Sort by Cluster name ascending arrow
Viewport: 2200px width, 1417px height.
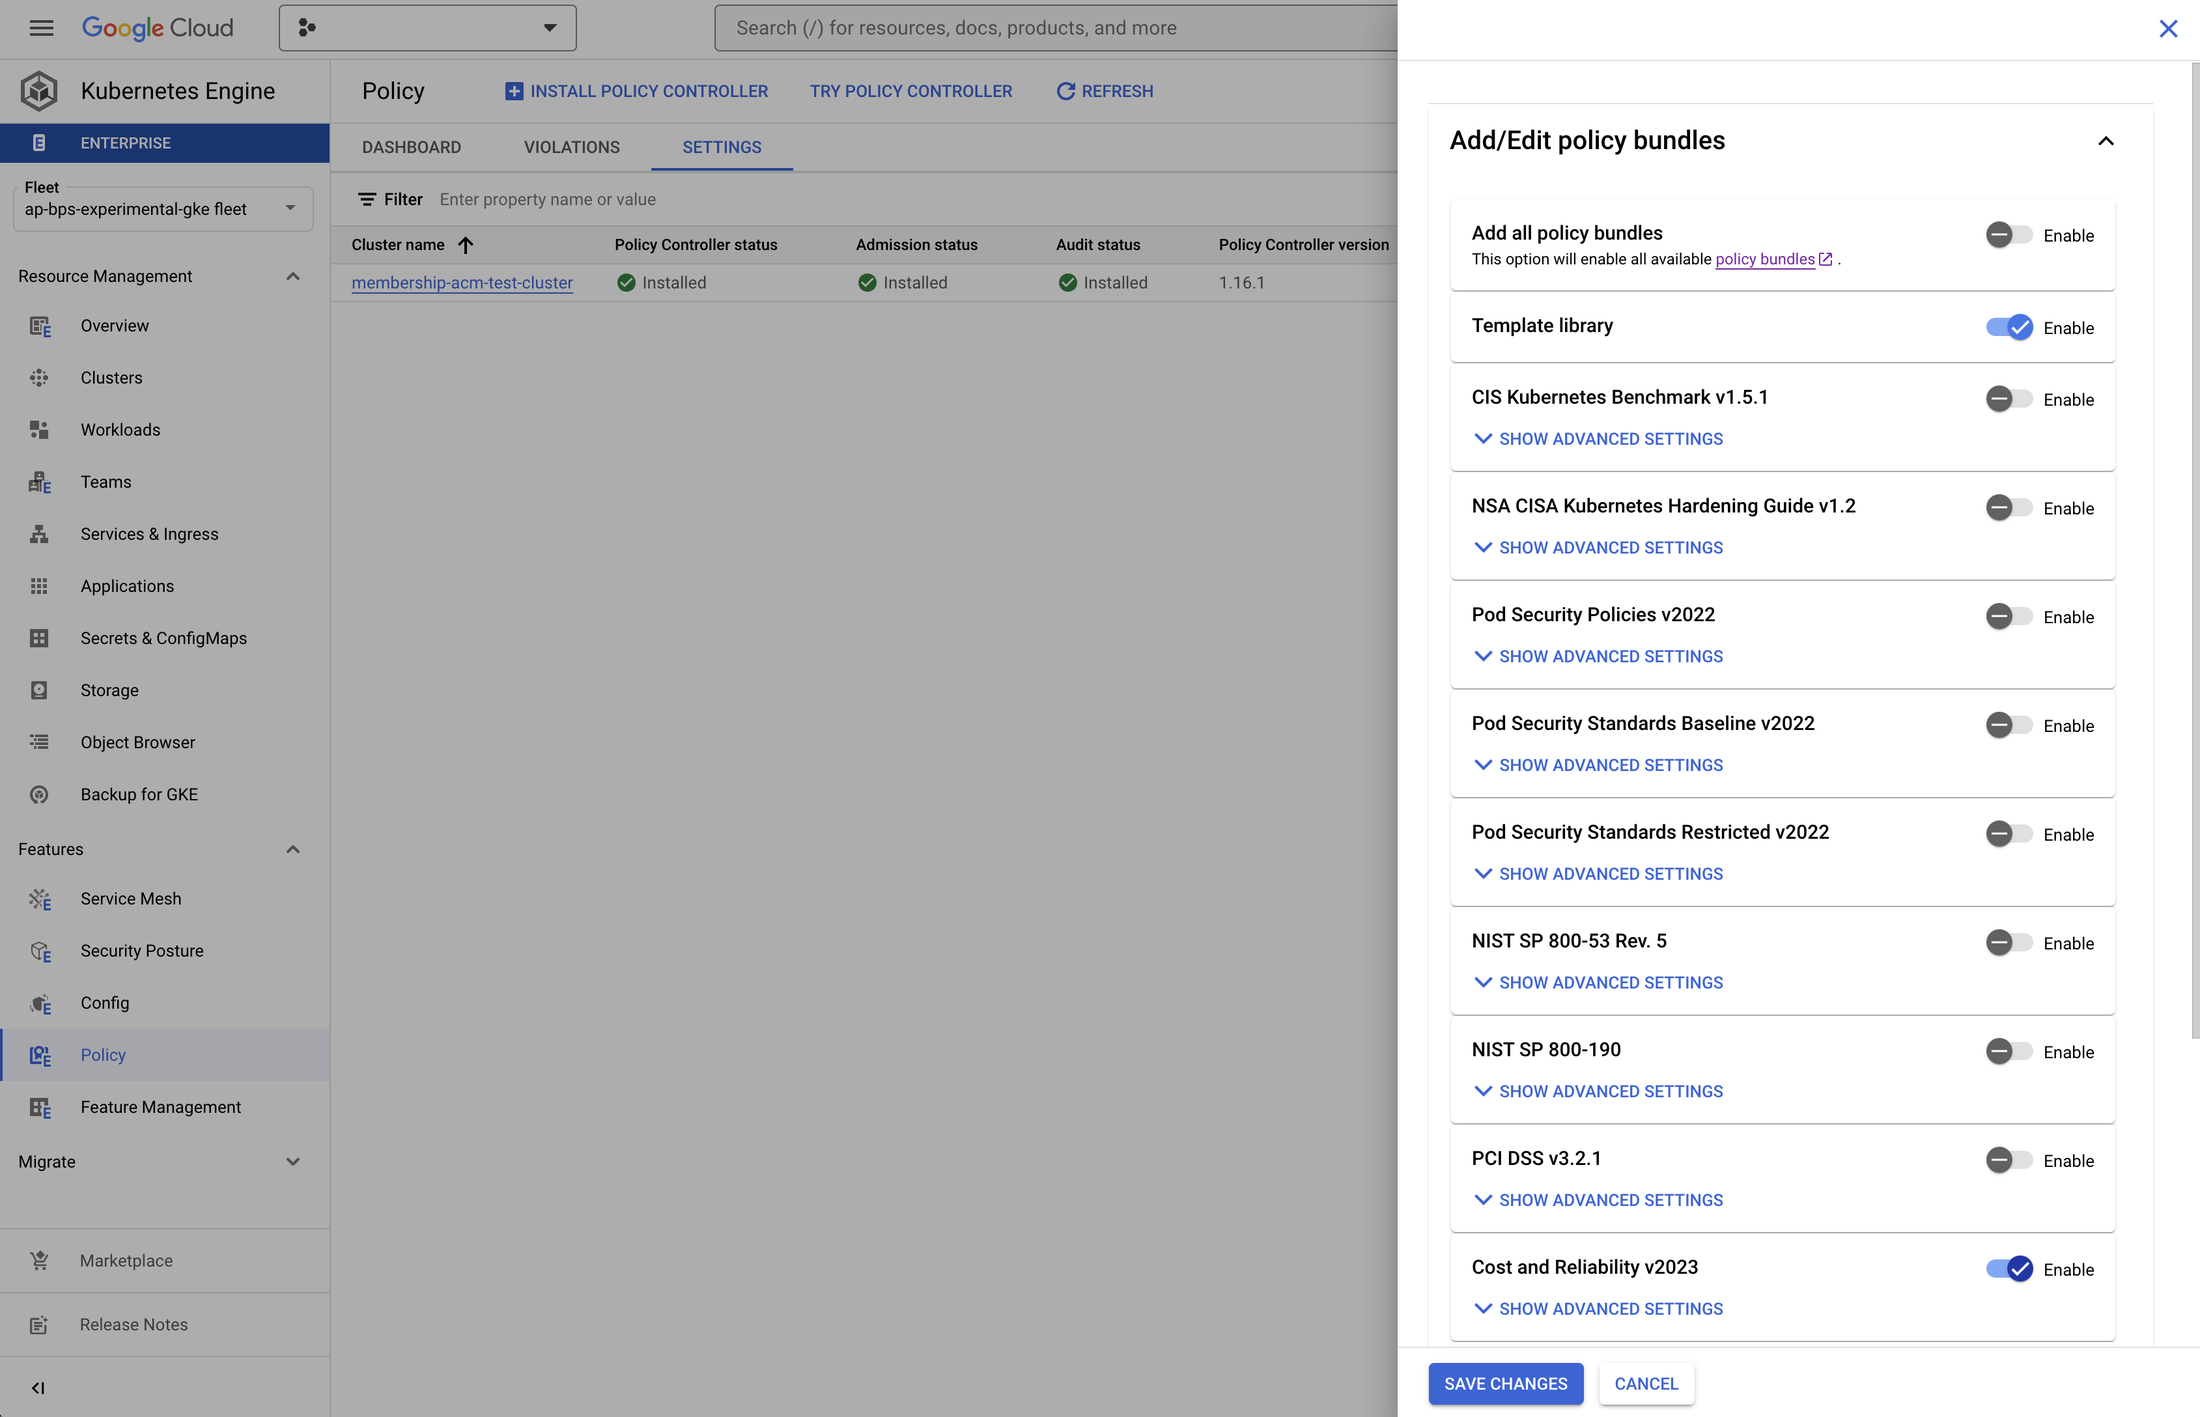(465, 245)
